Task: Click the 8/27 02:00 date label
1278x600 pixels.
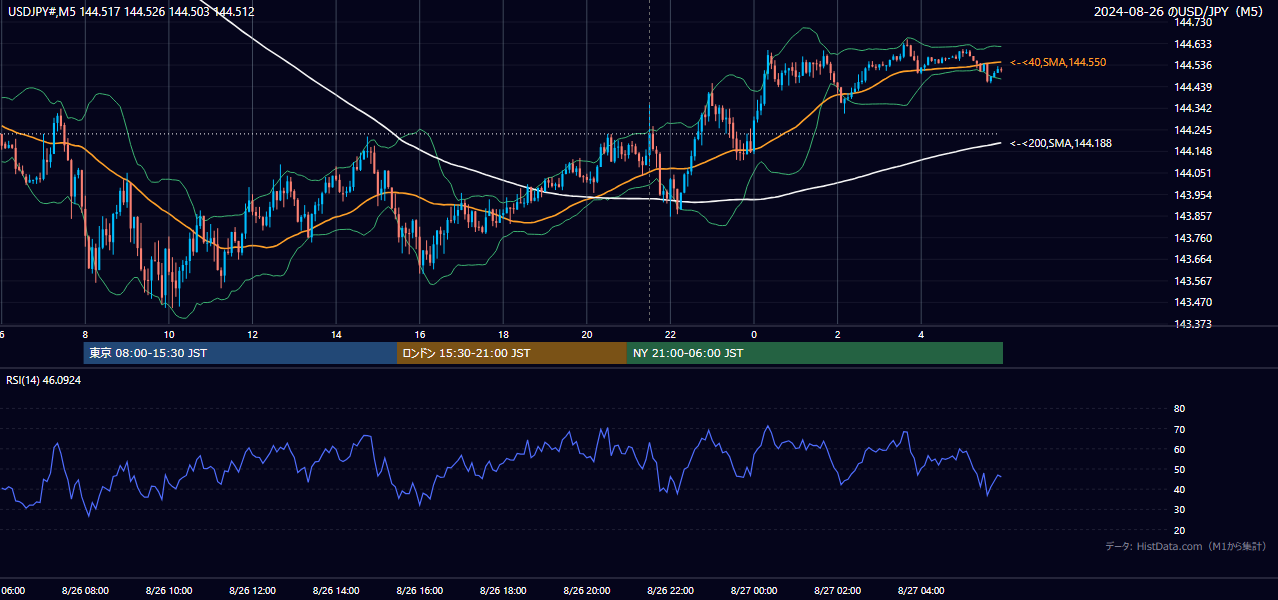Action: [837, 591]
